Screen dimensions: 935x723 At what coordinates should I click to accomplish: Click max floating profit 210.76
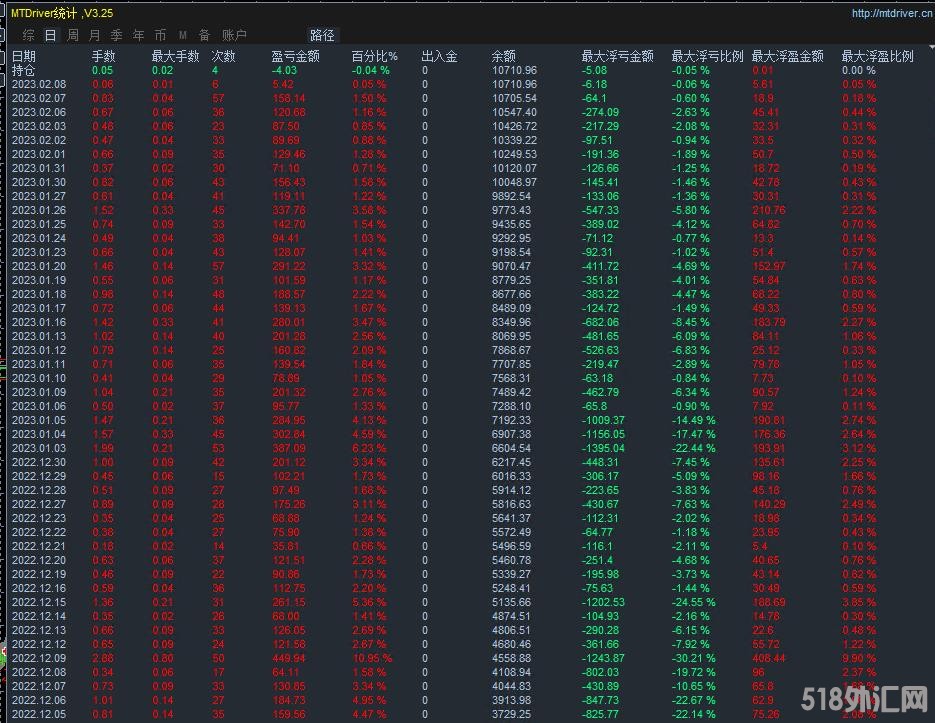(x=769, y=210)
